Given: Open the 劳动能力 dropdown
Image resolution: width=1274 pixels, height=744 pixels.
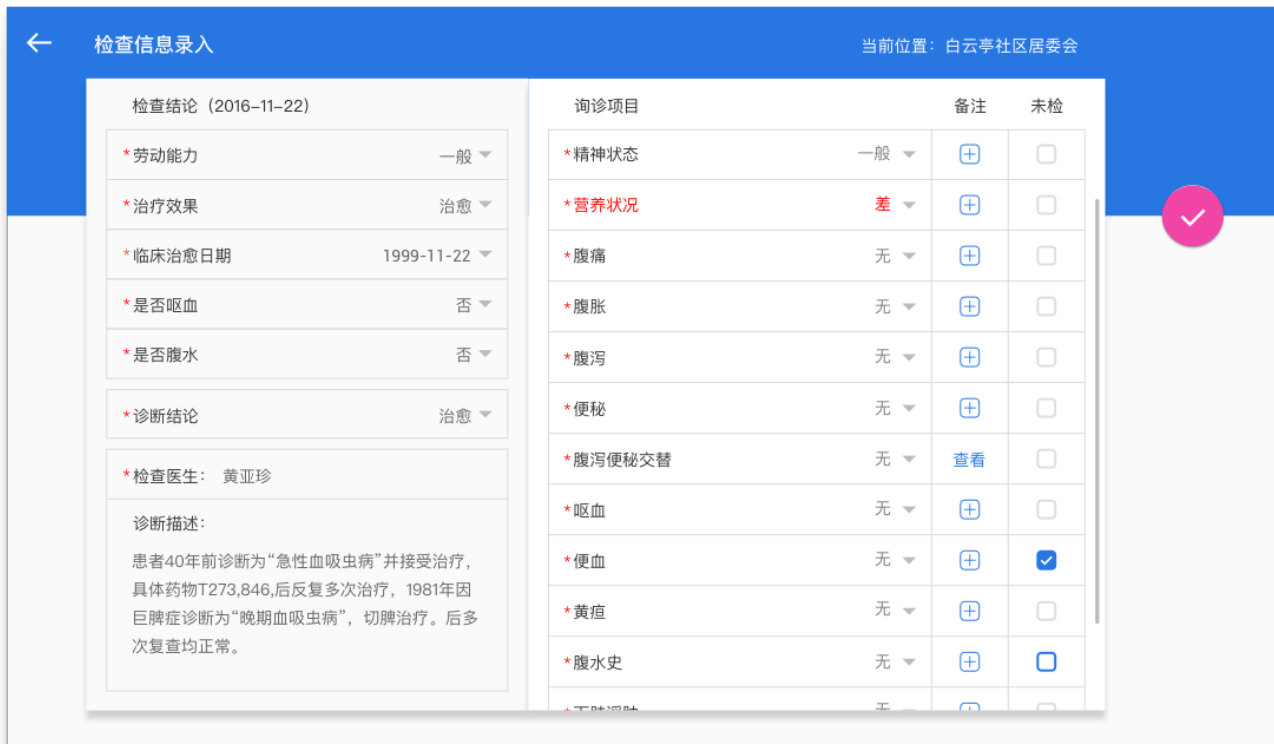Looking at the screenshot, I should pos(466,156).
